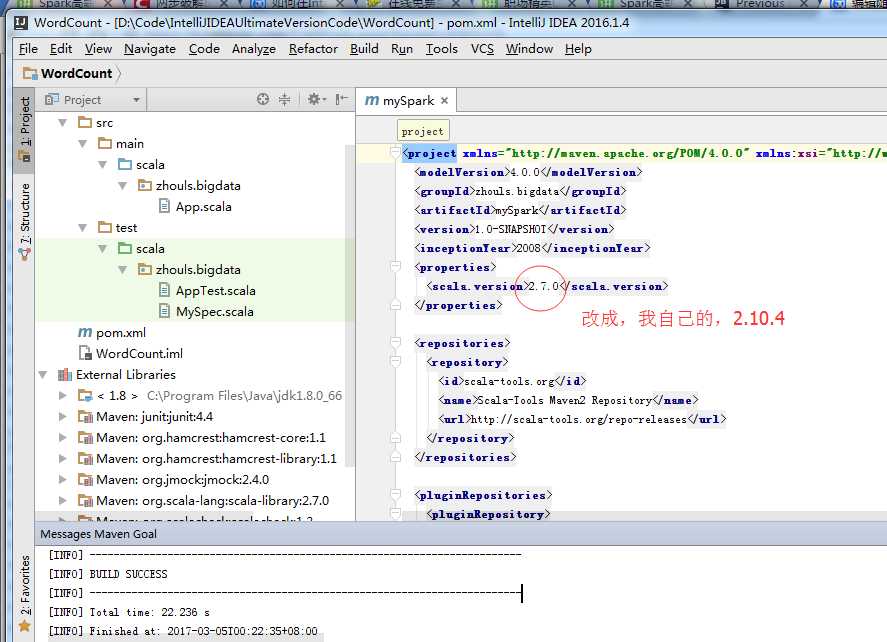The height and width of the screenshot is (642, 887).
Task: Click the pom.xml Maven file icon
Action: [x=85, y=332]
